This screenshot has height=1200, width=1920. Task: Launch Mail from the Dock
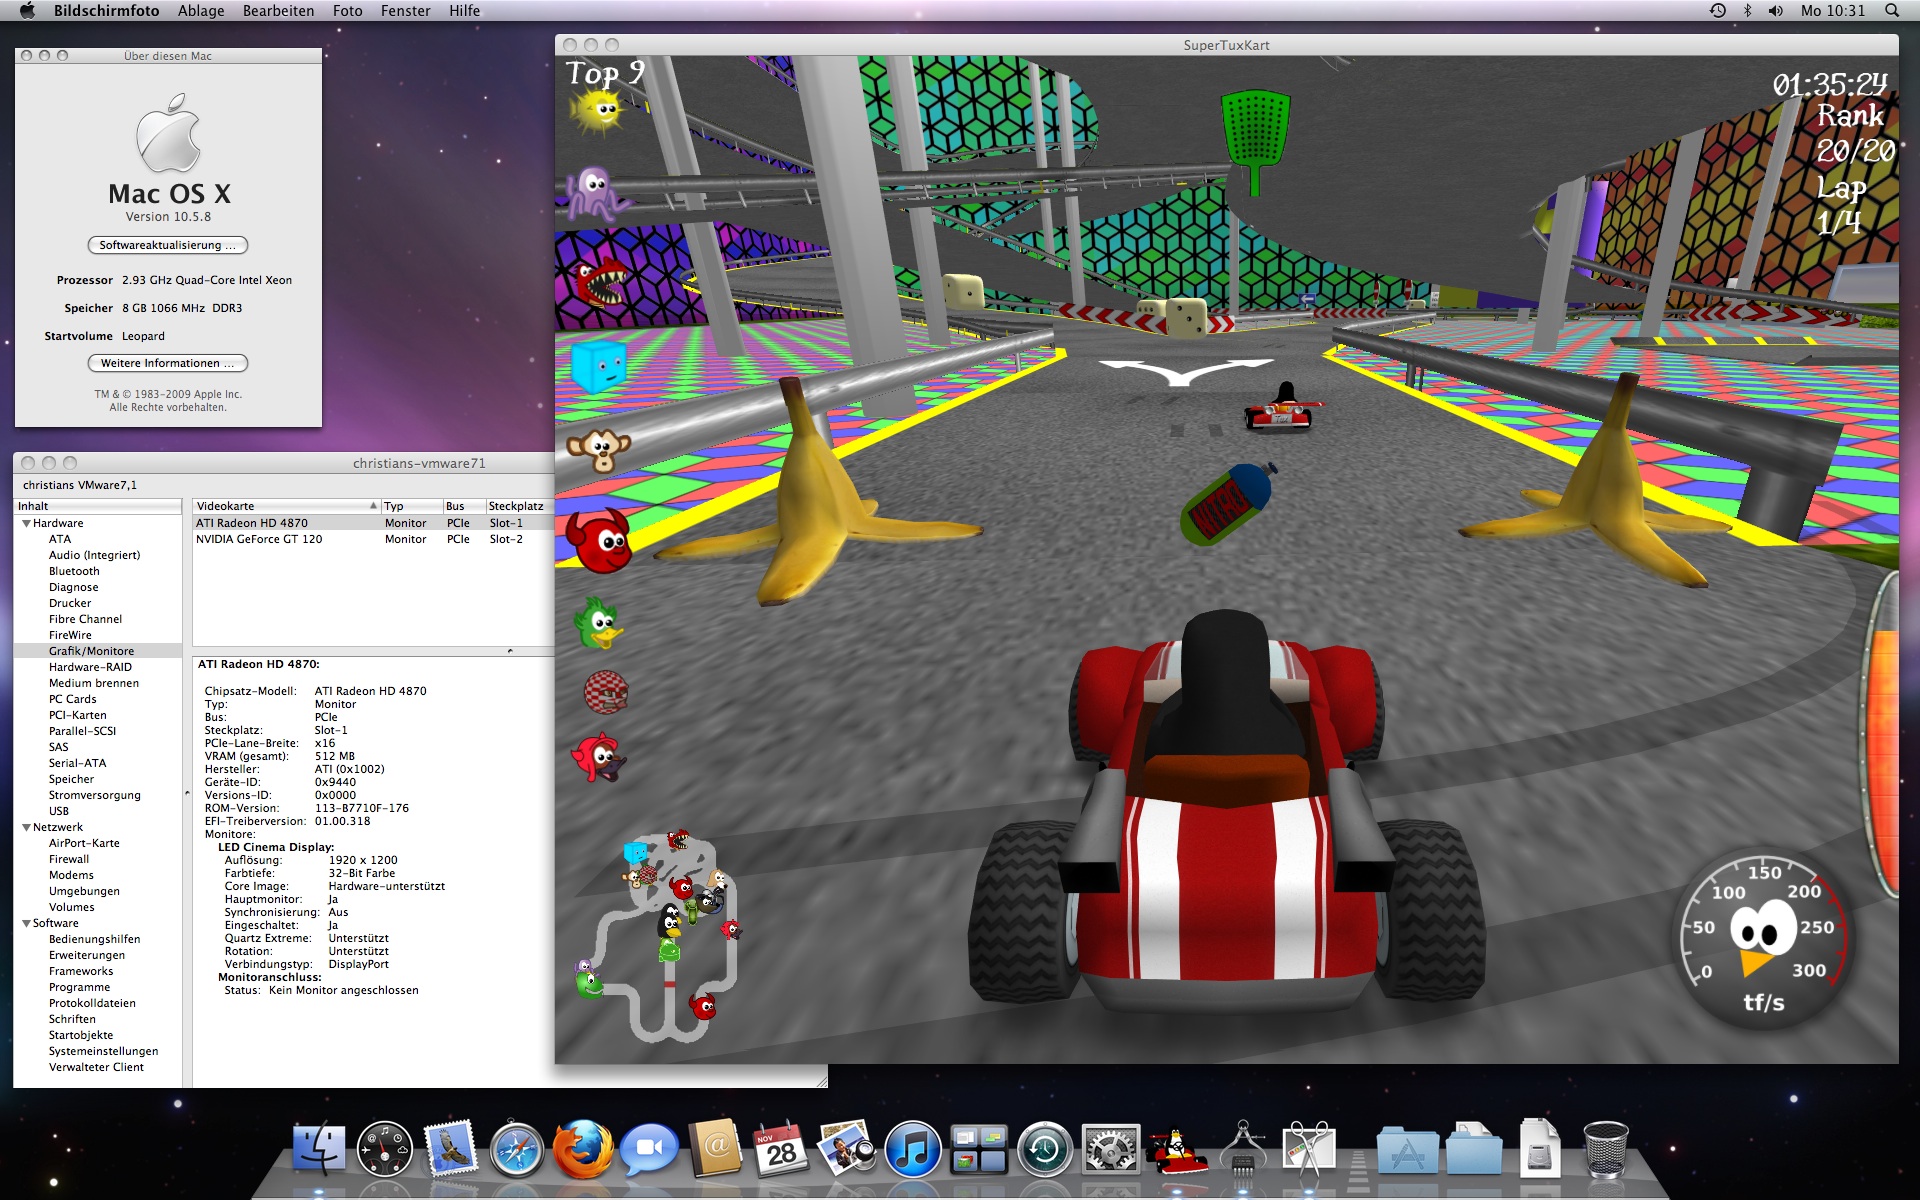point(451,1149)
